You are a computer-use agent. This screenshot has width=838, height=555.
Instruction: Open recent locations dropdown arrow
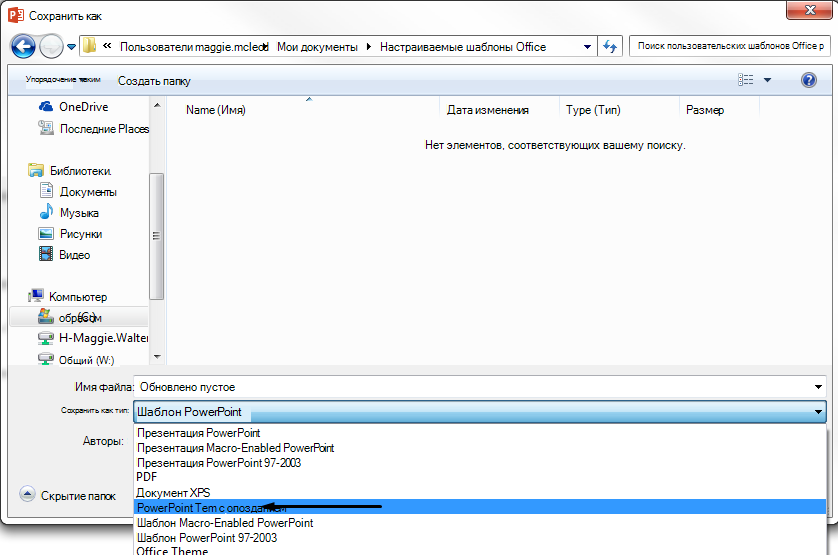pyautogui.click(x=71, y=47)
